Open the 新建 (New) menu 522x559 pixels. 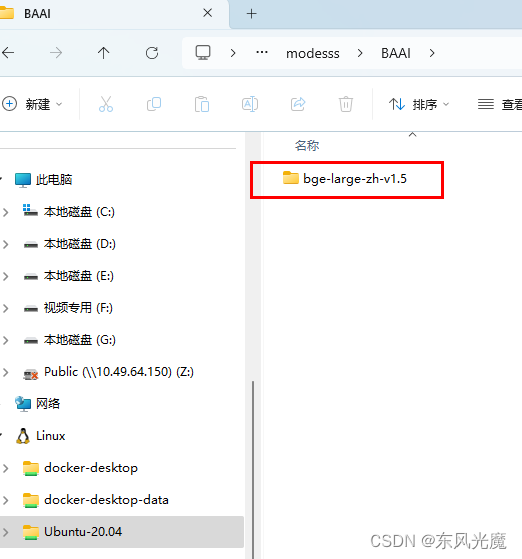[x=32, y=104]
